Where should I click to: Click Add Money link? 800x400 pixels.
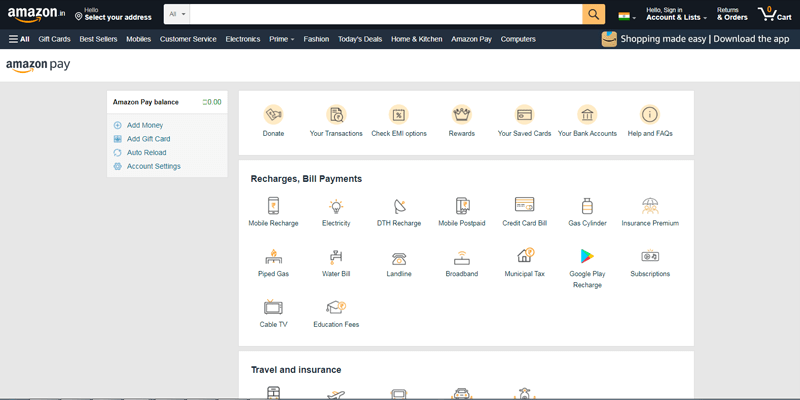145,125
